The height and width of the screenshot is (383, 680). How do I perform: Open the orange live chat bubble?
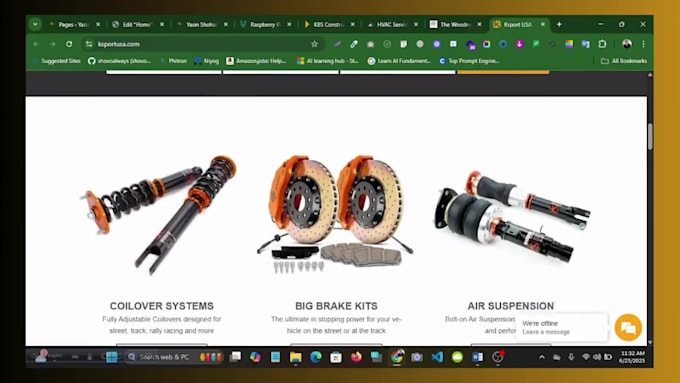tap(628, 327)
